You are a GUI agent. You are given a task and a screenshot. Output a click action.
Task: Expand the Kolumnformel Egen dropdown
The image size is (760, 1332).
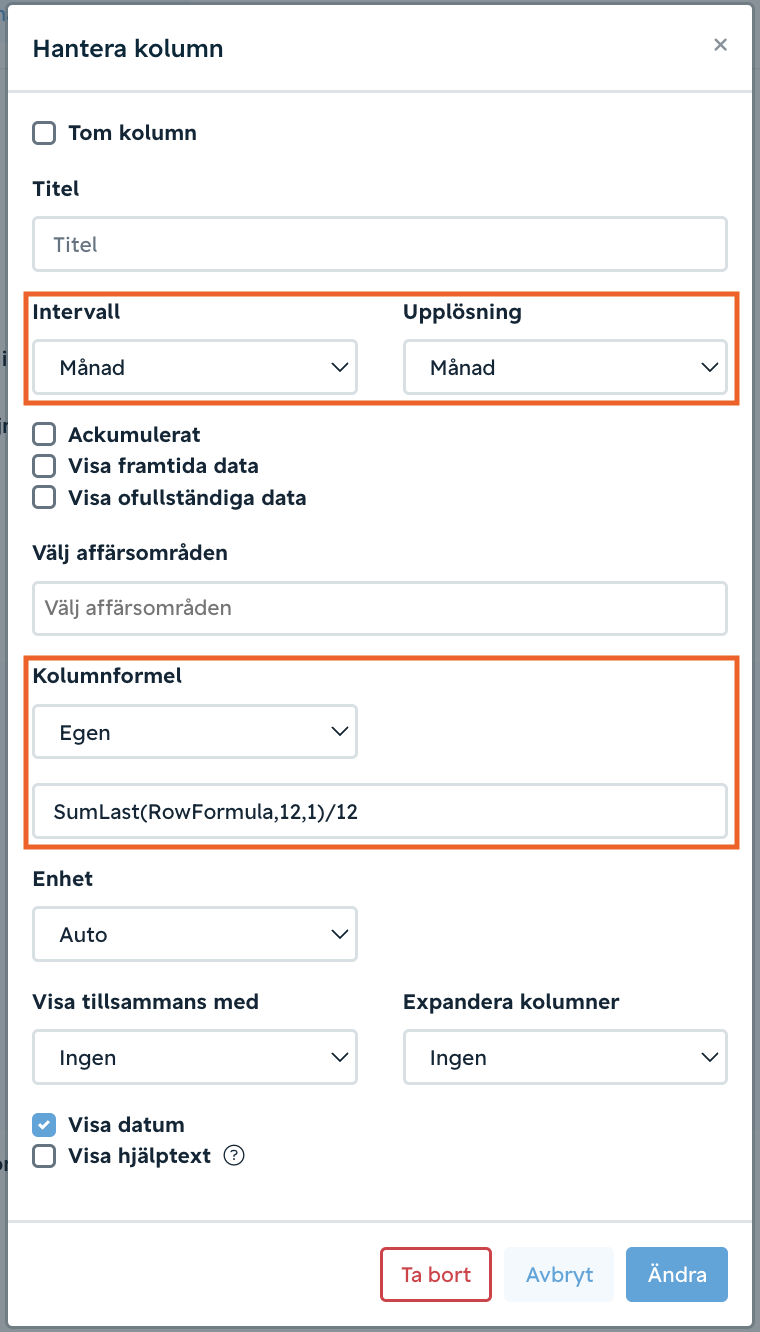(195, 732)
